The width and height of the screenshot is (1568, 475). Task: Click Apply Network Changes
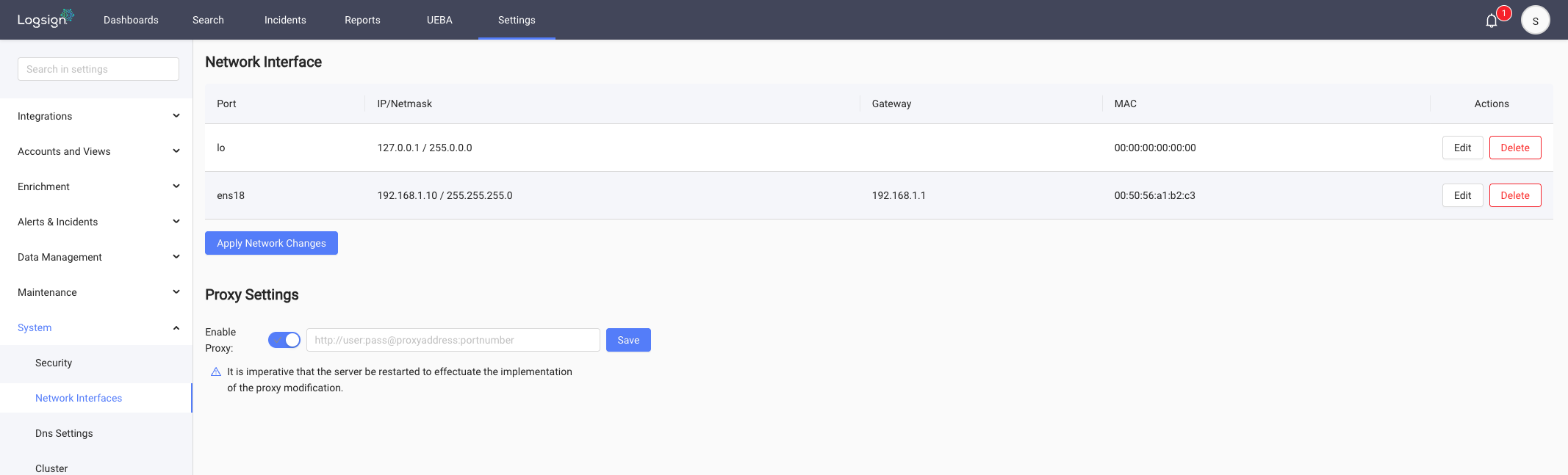[271, 243]
